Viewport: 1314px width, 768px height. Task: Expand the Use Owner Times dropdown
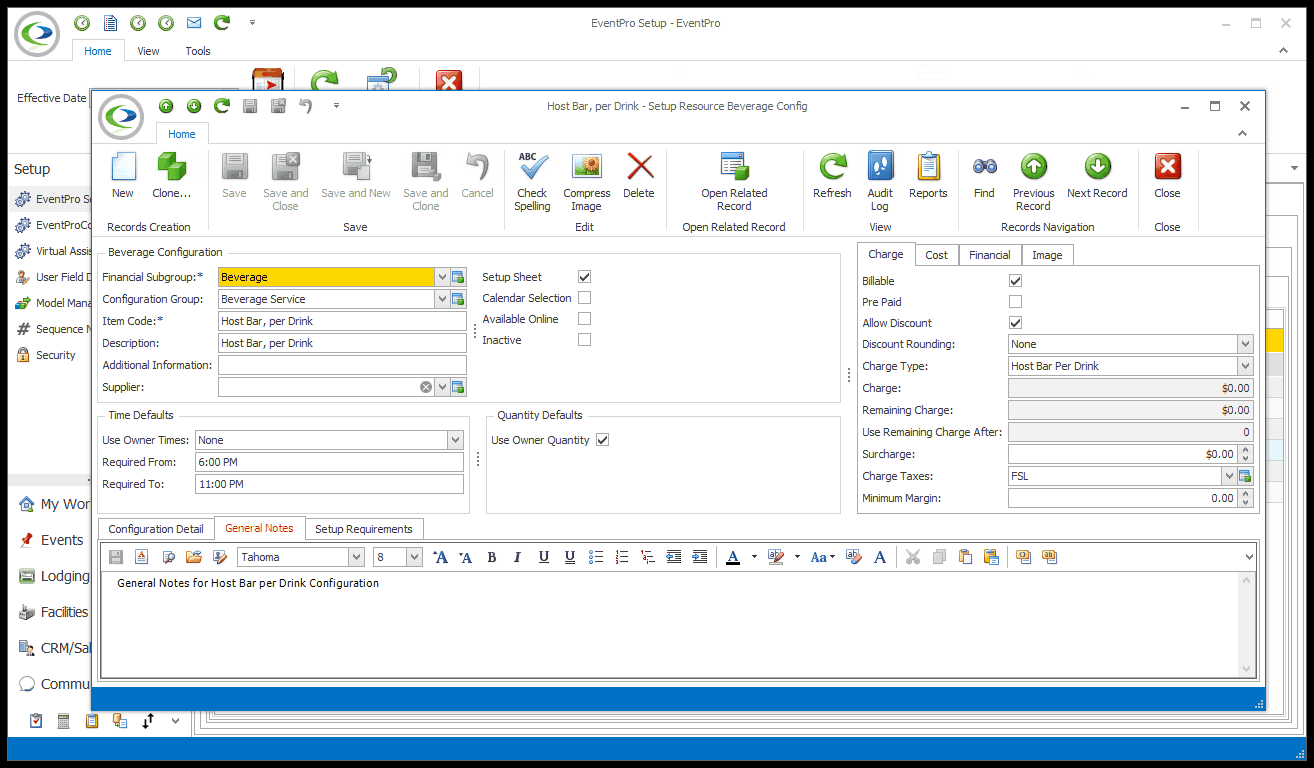point(455,440)
